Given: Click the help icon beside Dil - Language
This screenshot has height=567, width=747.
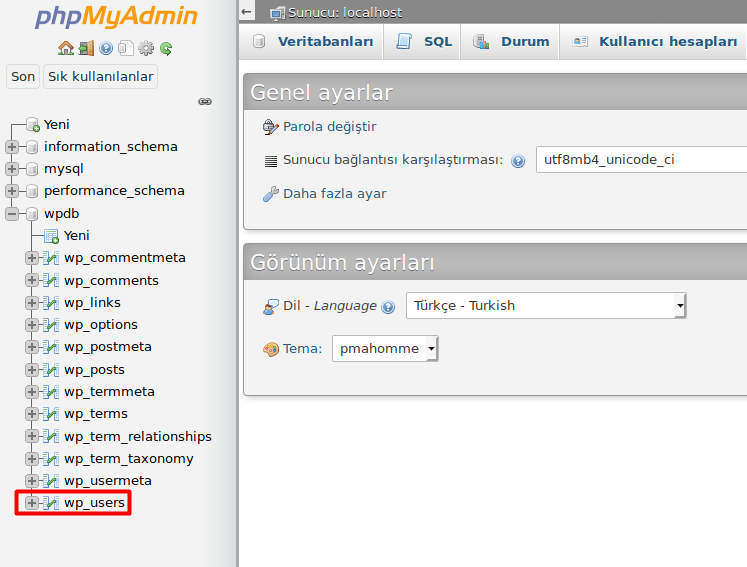Looking at the screenshot, I should 388,307.
